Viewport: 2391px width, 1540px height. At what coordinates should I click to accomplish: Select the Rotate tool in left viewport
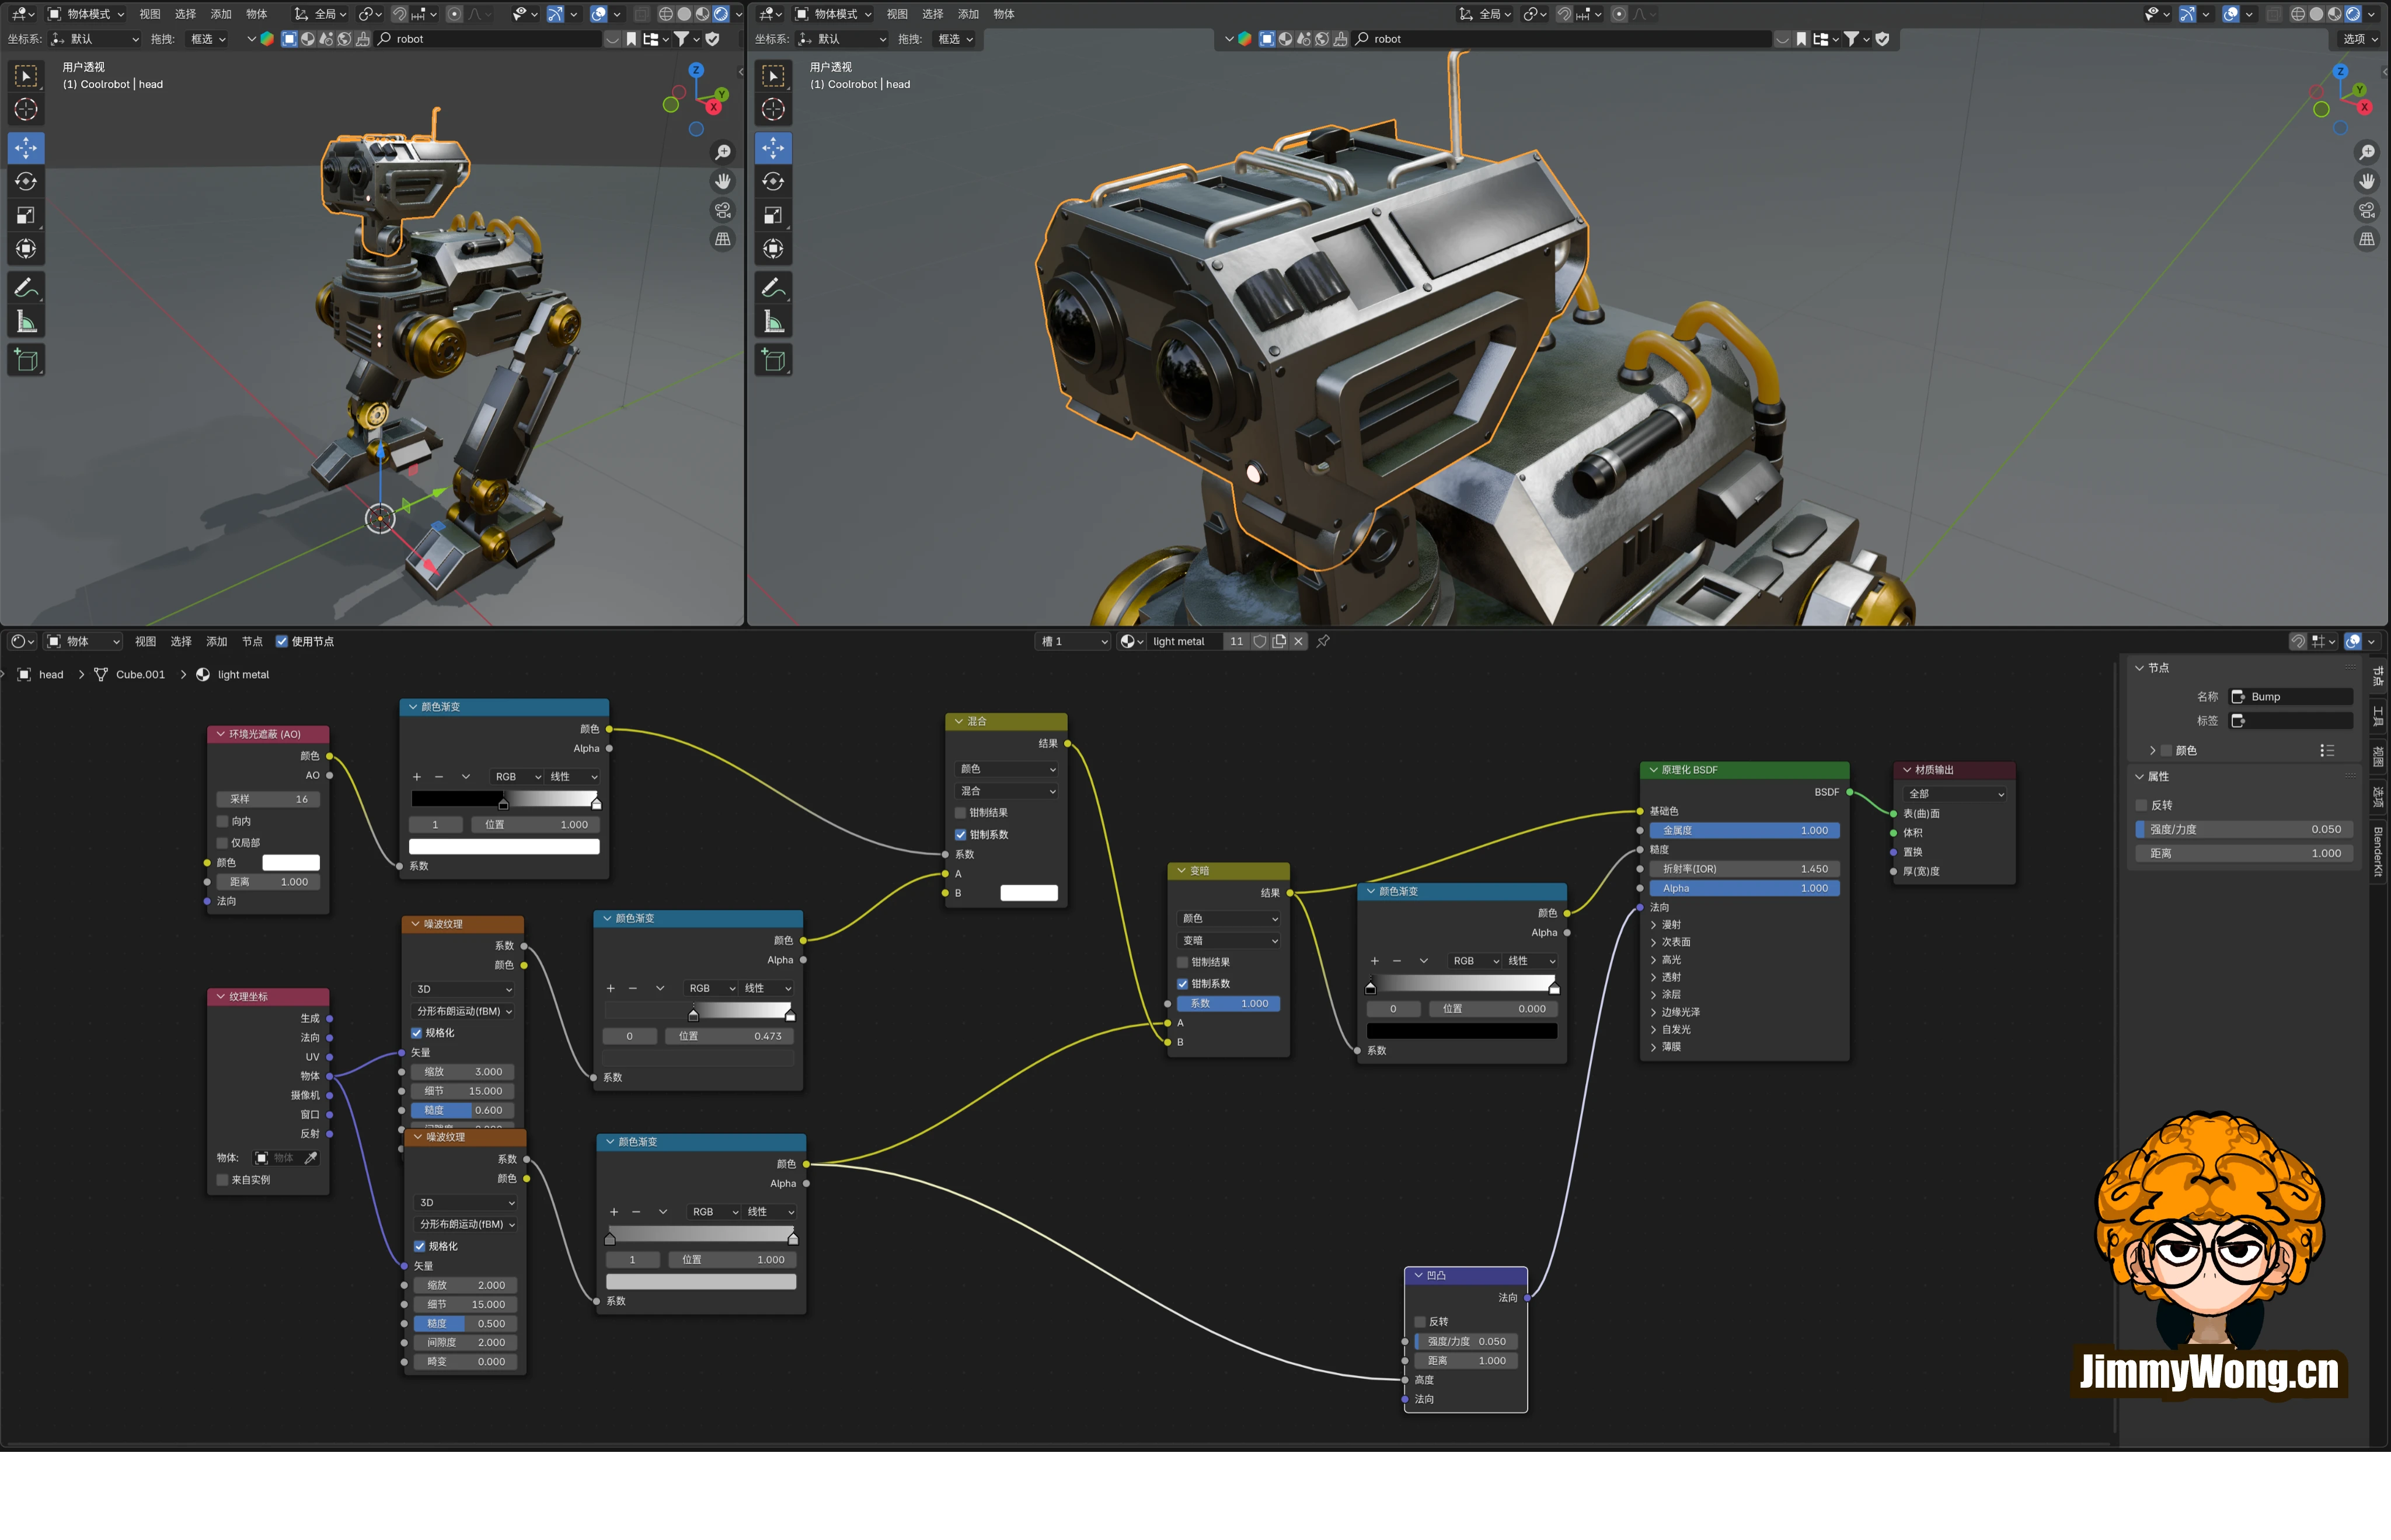[x=26, y=181]
